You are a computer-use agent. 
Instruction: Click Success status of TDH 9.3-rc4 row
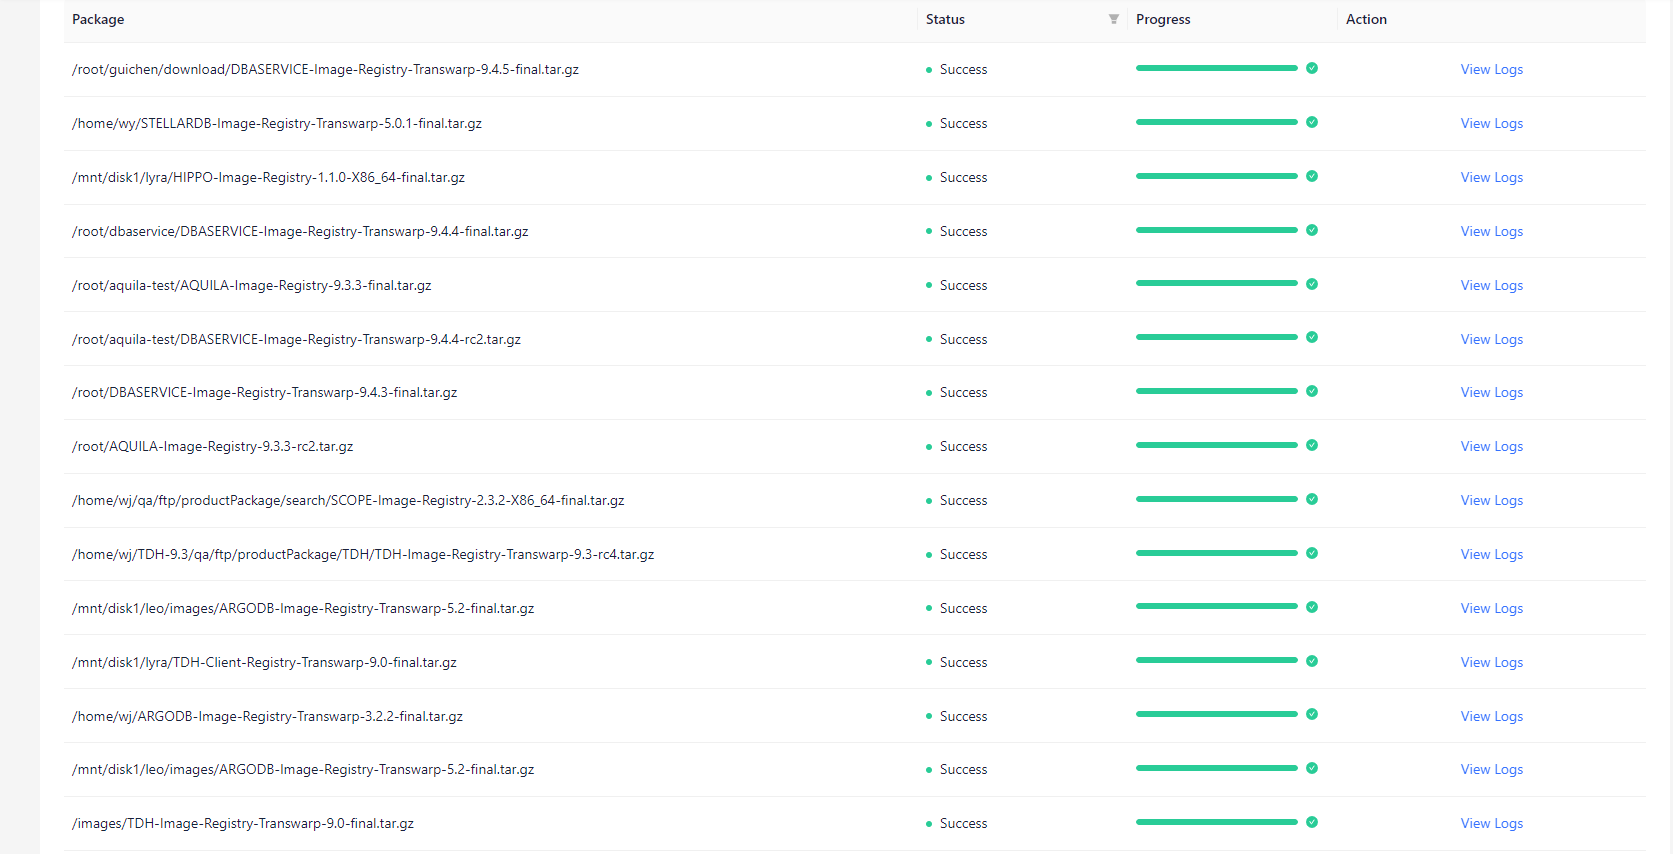click(x=957, y=554)
